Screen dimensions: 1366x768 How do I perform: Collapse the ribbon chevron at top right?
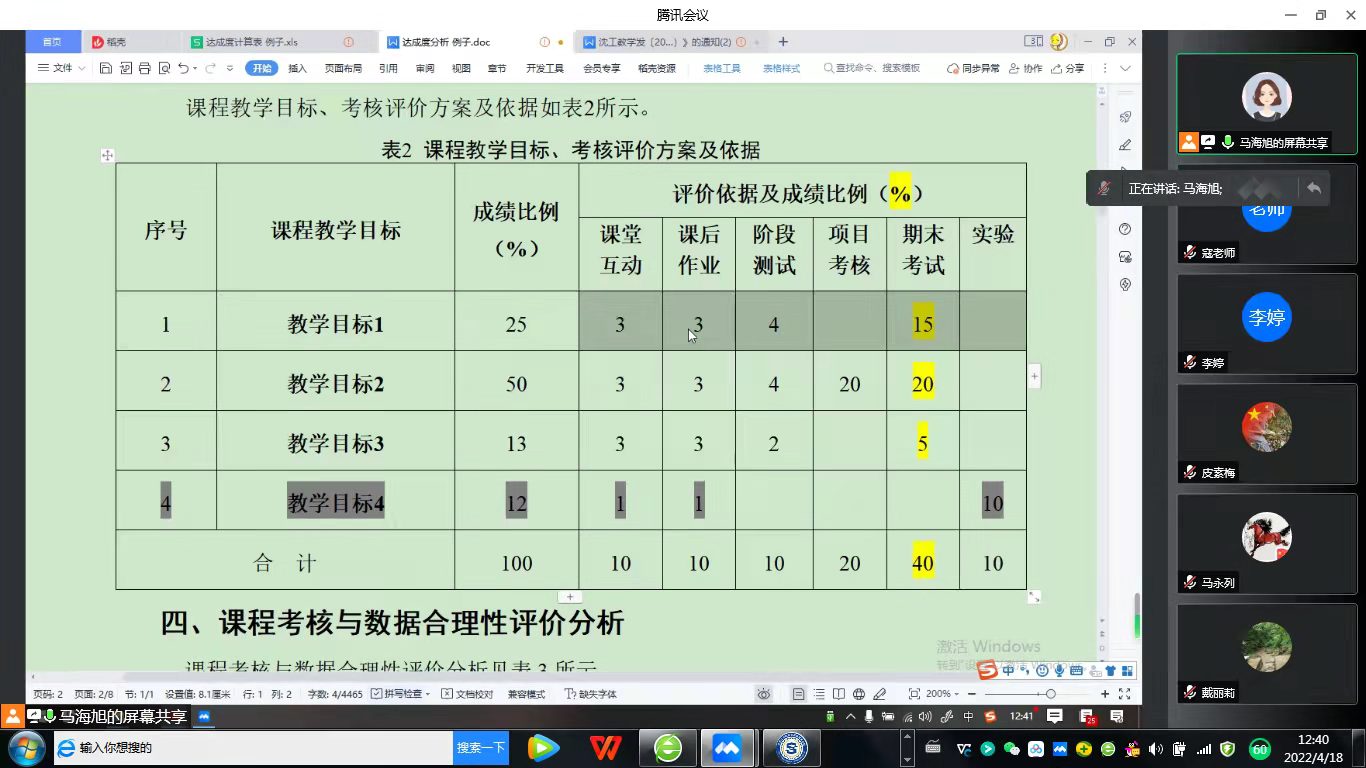tap(1126, 68)
